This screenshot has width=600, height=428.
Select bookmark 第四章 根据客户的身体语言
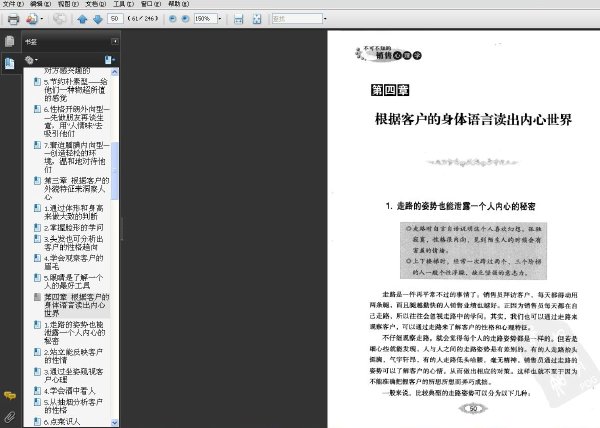(x=77, y=305)
